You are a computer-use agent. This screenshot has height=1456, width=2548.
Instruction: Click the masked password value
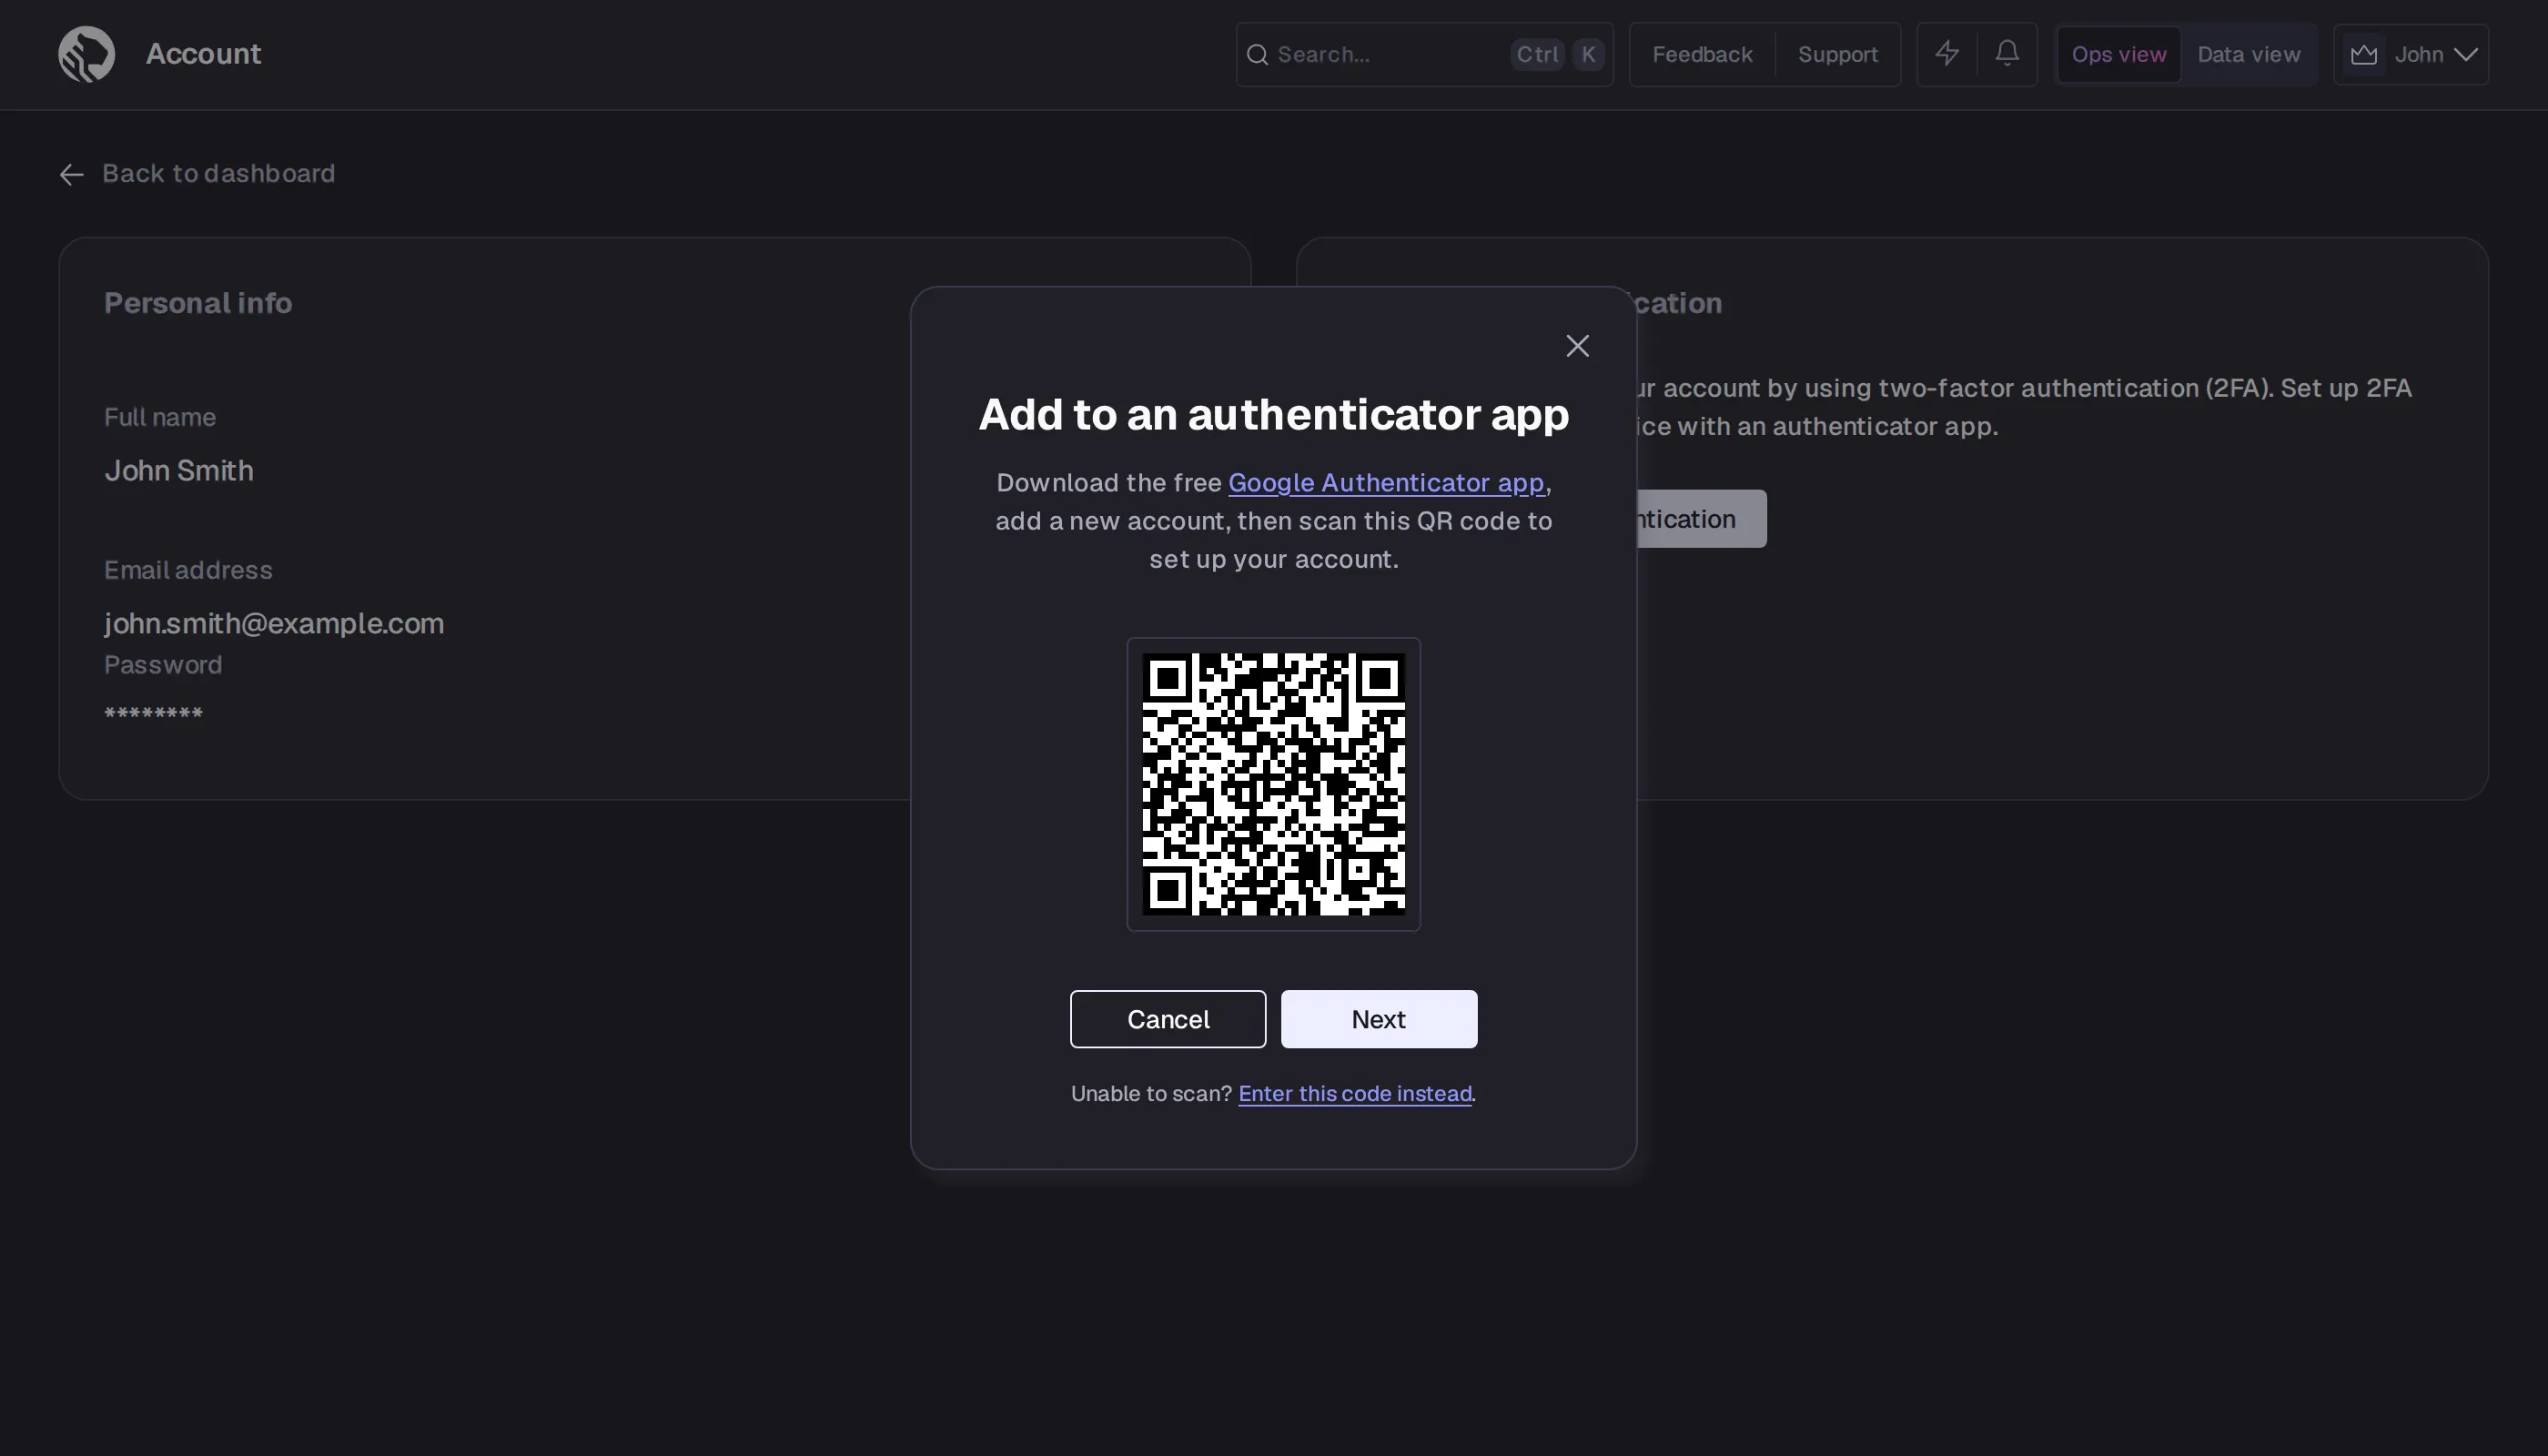coord(153,714)
